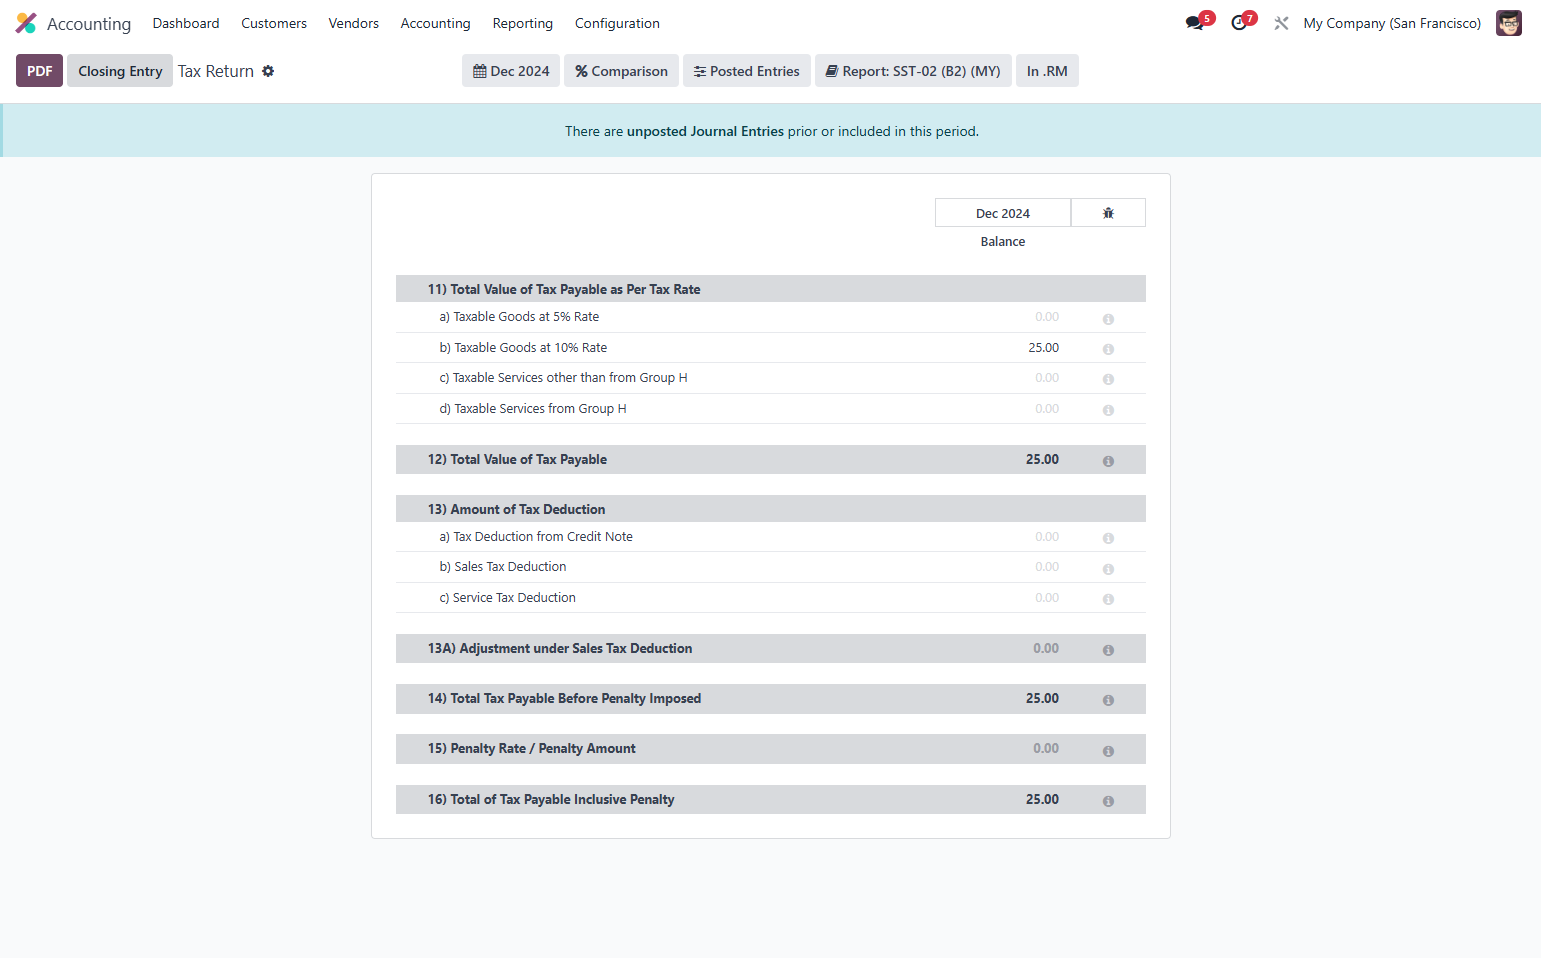Open the Customers menu
1541x958 pixels.
pos(274,23)
